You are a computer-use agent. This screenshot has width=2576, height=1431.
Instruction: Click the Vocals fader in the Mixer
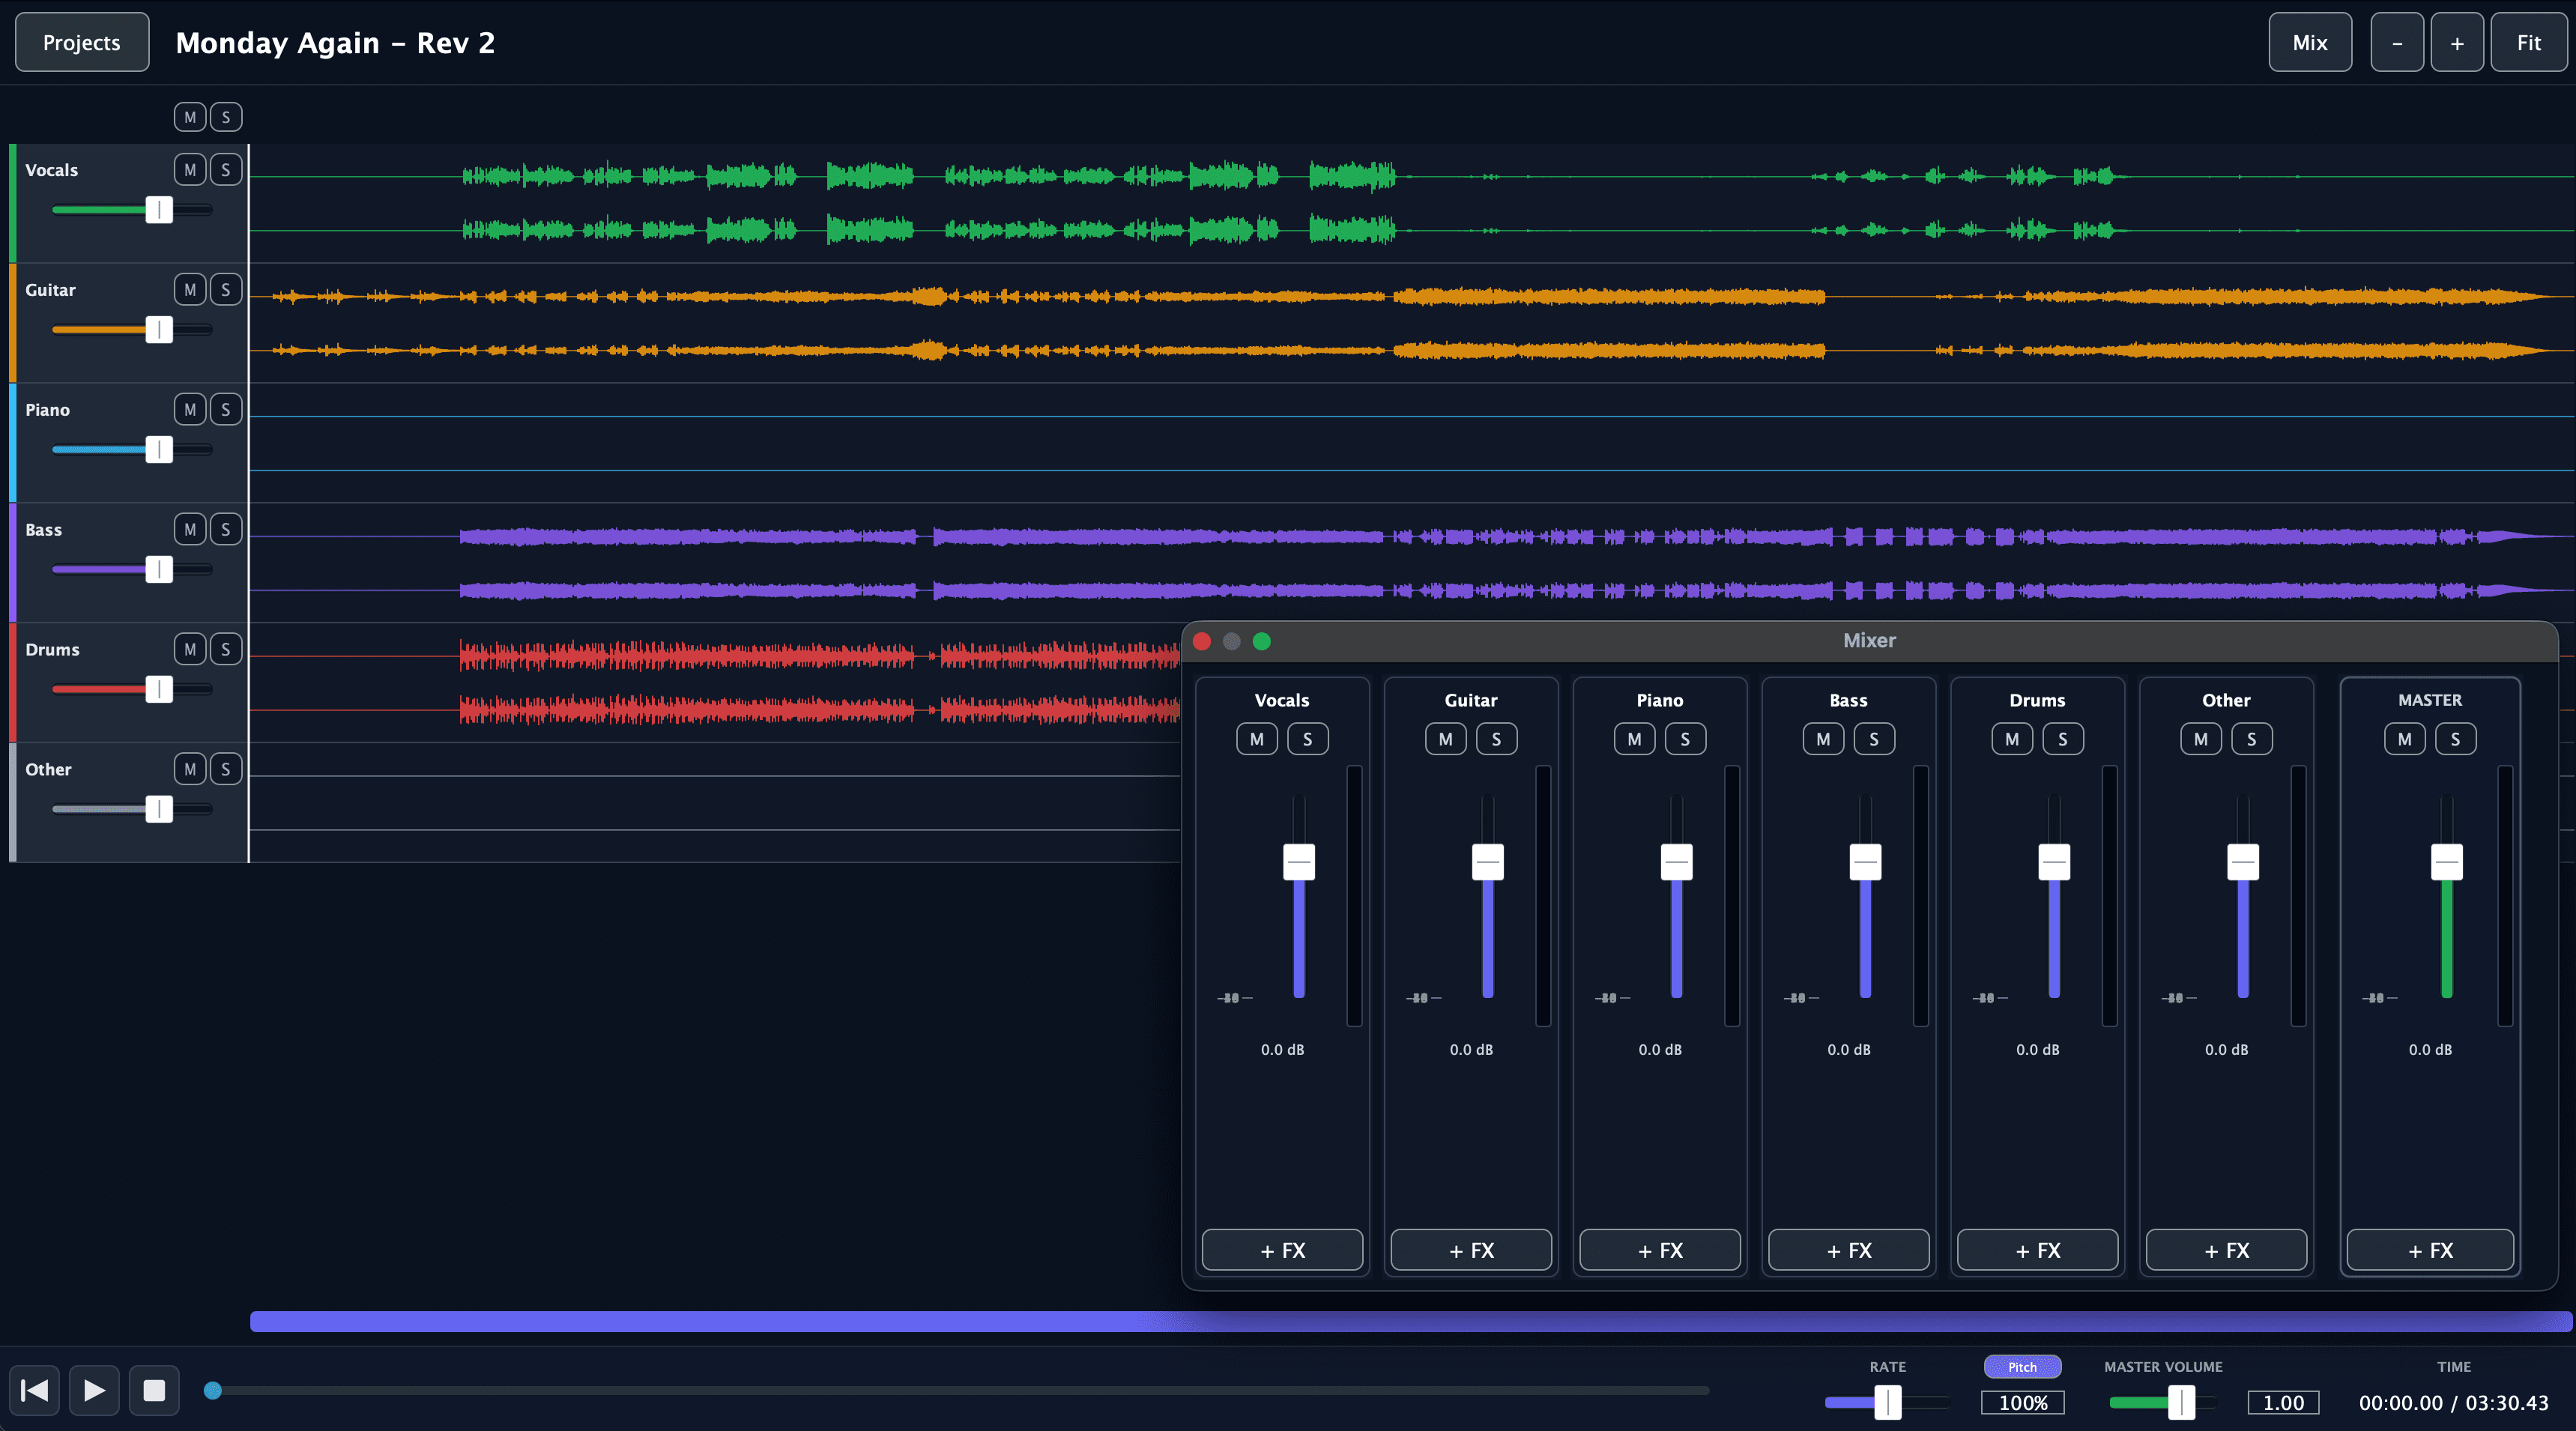(x=1299, y=862)
